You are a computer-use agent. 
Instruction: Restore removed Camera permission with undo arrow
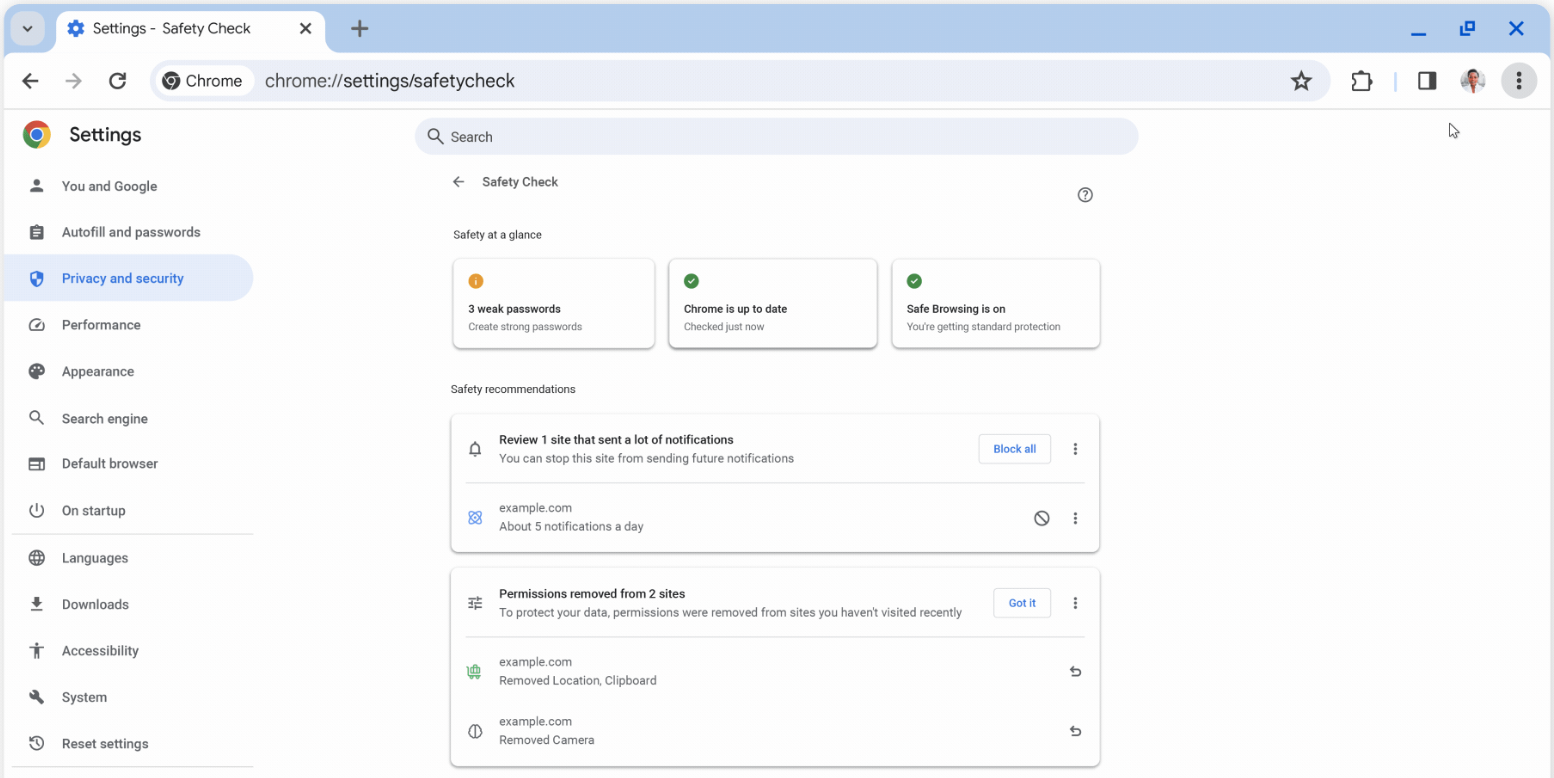(x=1075, y=731)
